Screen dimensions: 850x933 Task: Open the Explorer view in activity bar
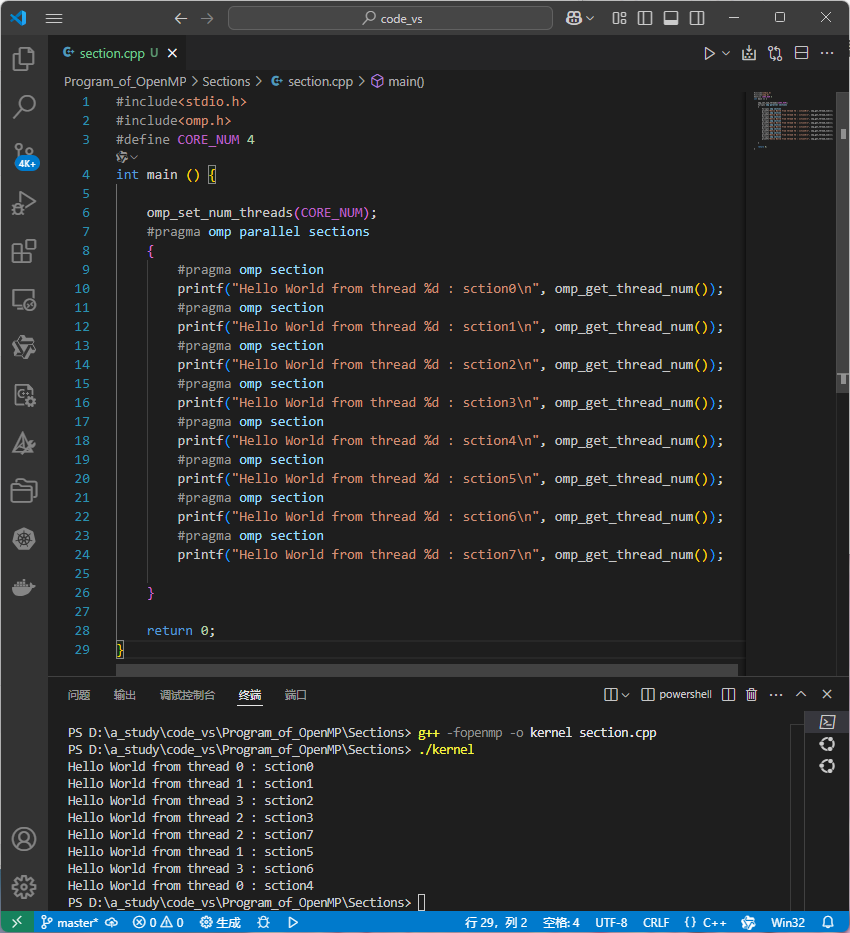[x=24, y=58]
